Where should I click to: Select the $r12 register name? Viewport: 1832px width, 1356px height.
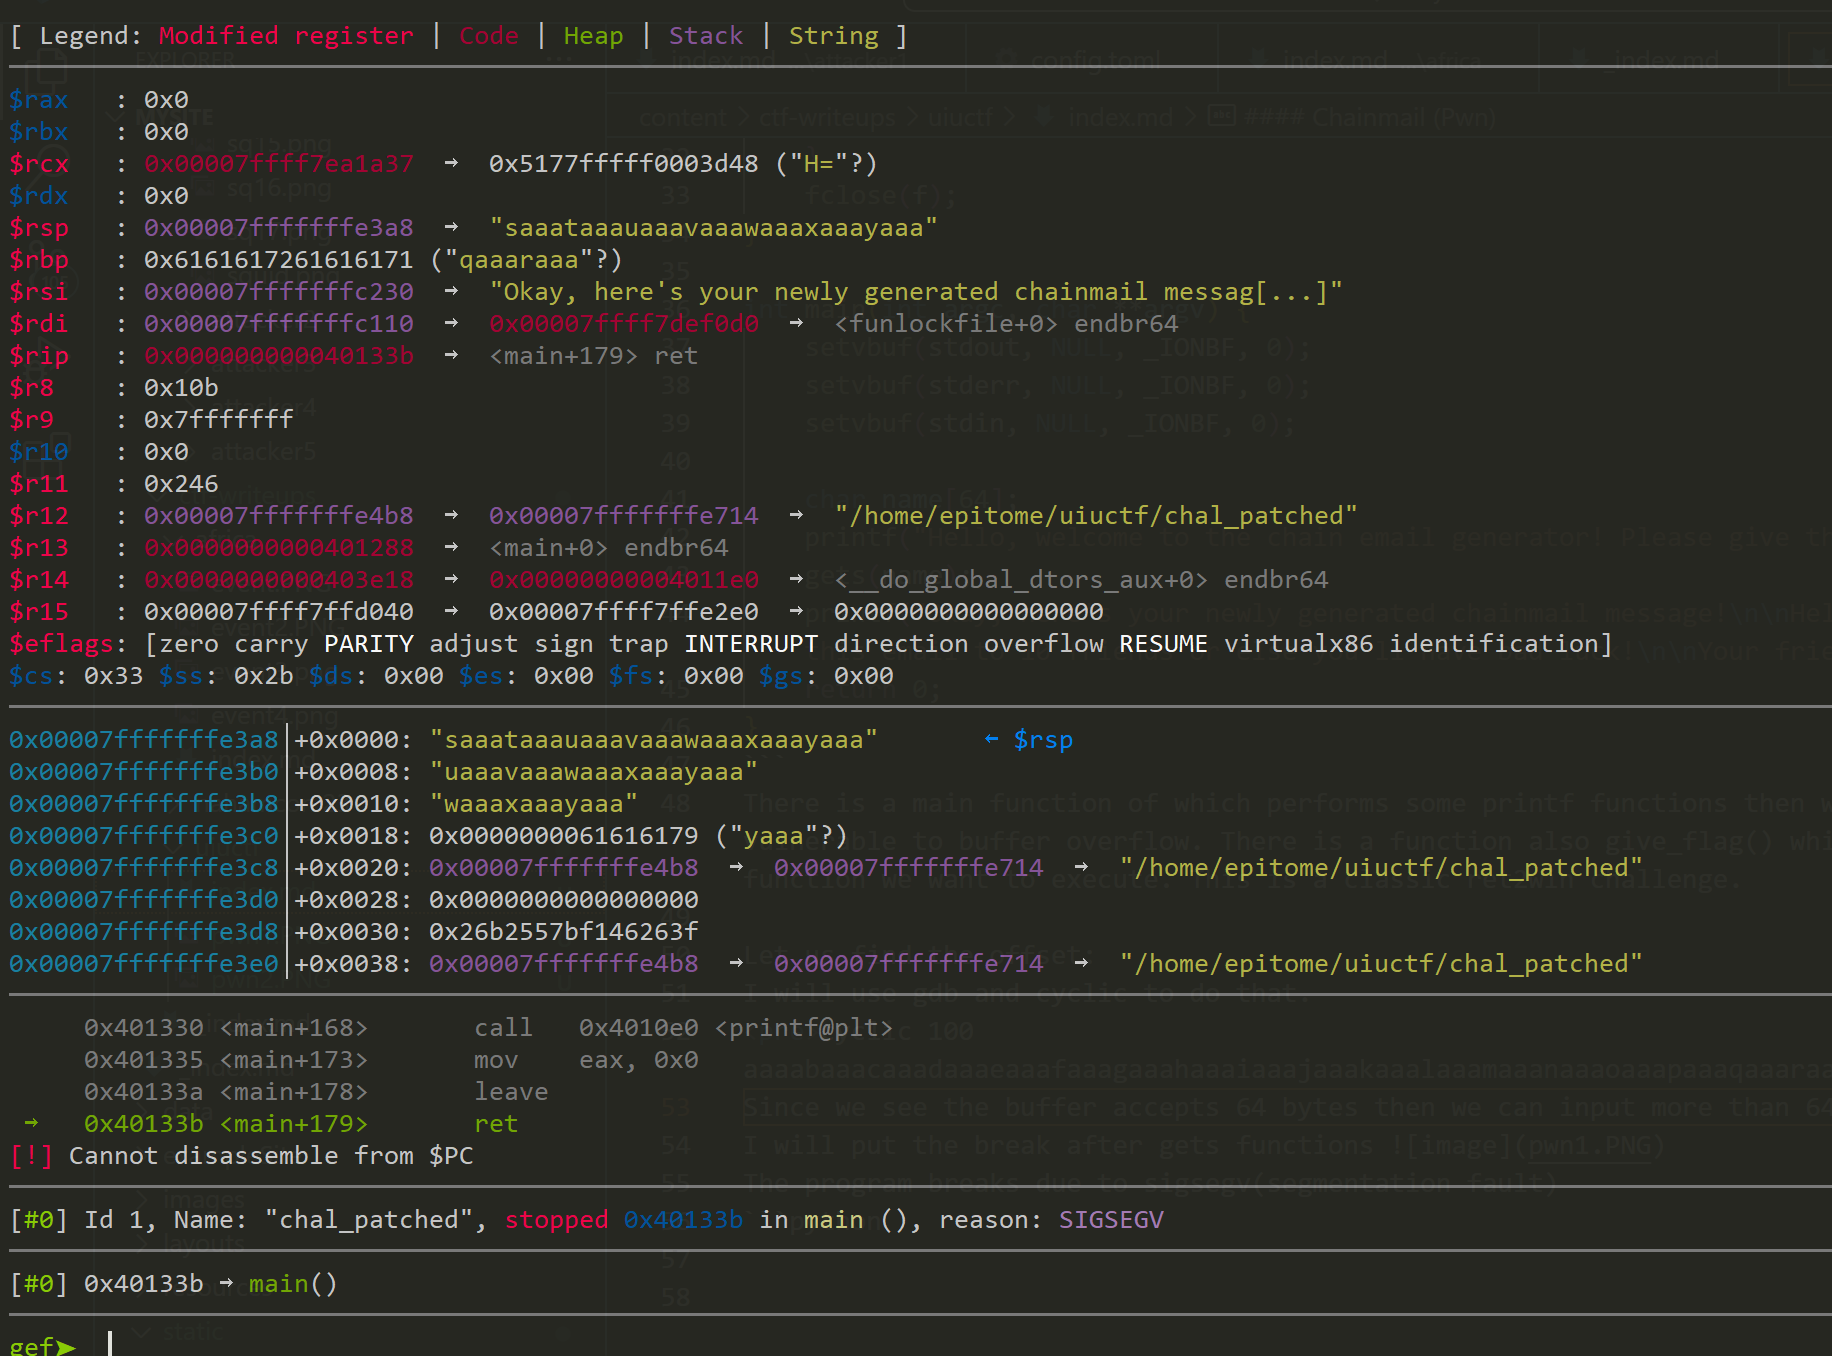39,516
